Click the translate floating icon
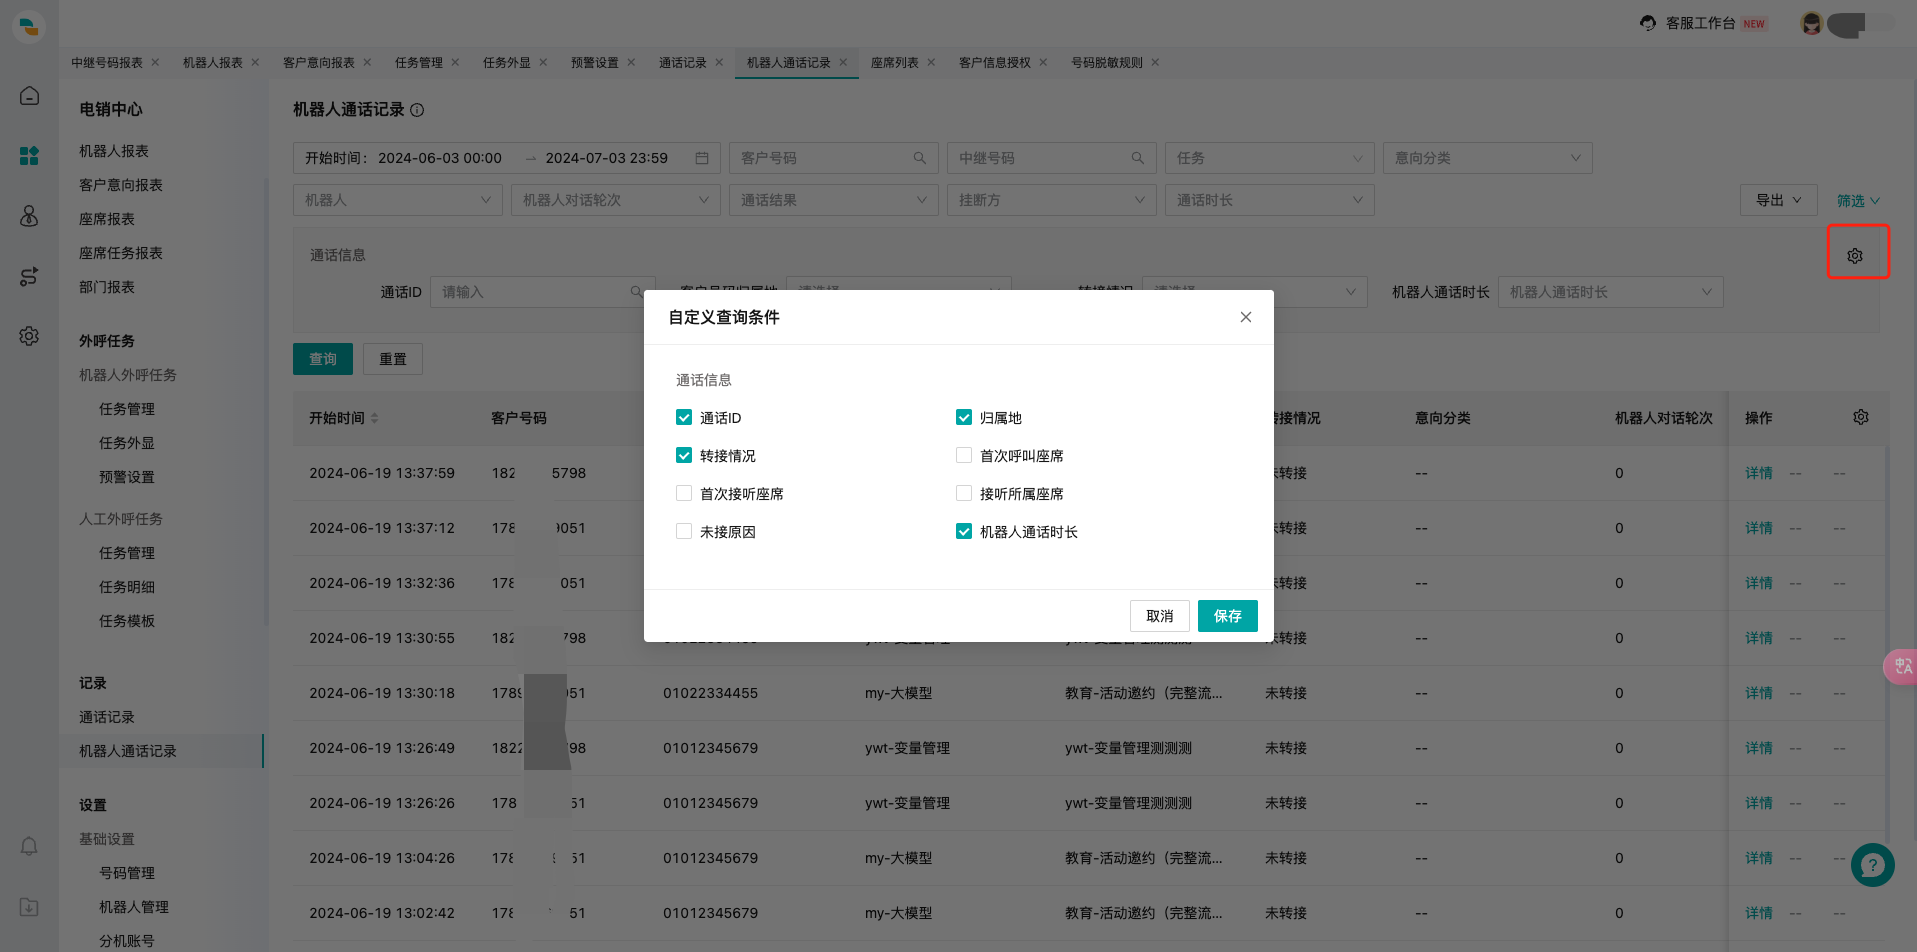Image resolution: width=1917 pixels, height=952 pixels. pyautogui.click(x=1900, y=666)
